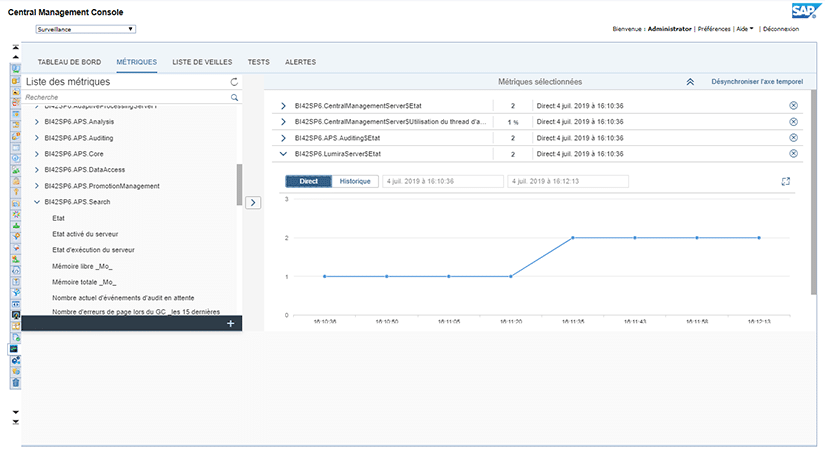Open the Surveillance dropdown
Image resolution: width=825 pixels, height=457 pixels.
point(85,30)
